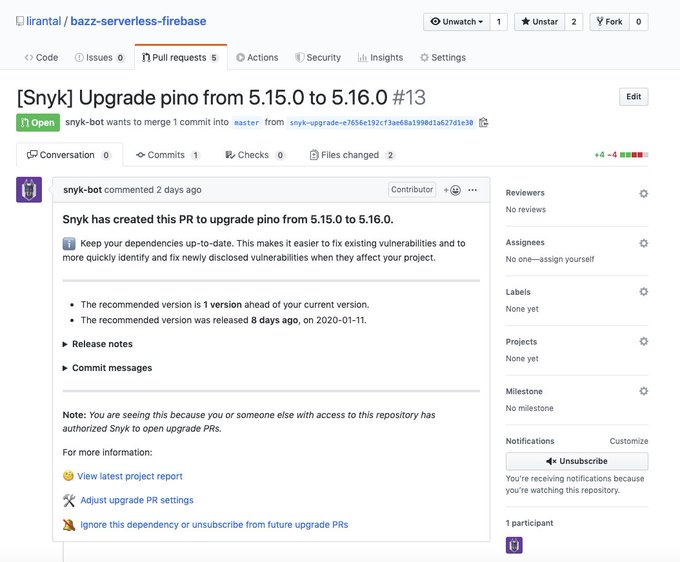Screen dimensions: 680x562
Task: Switch to the Issues tab
Action: tap(99, 57)
